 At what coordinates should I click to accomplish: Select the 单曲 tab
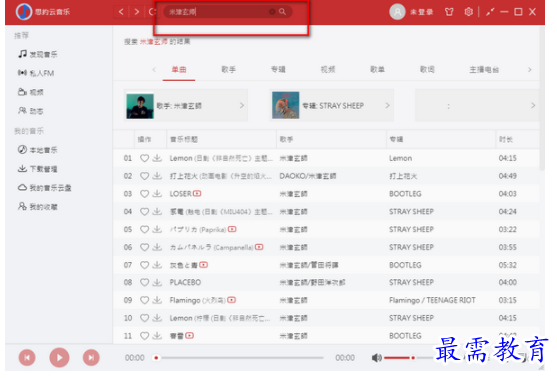[x=179, y=70]
